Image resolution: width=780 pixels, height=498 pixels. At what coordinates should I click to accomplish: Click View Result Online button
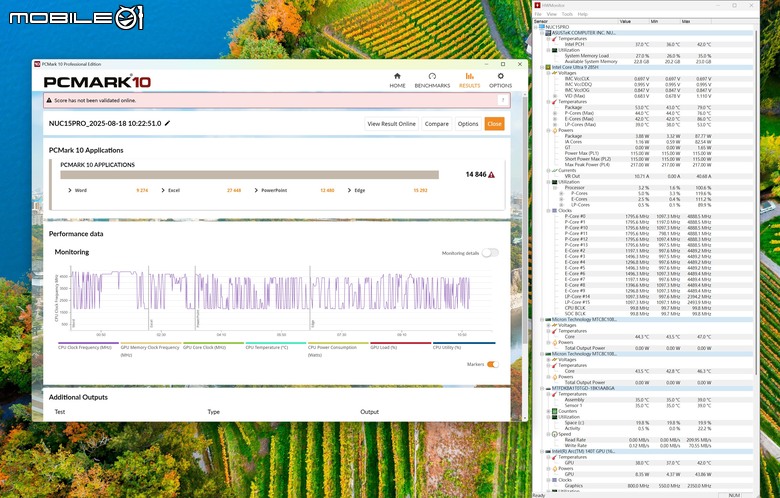point(391,124)
